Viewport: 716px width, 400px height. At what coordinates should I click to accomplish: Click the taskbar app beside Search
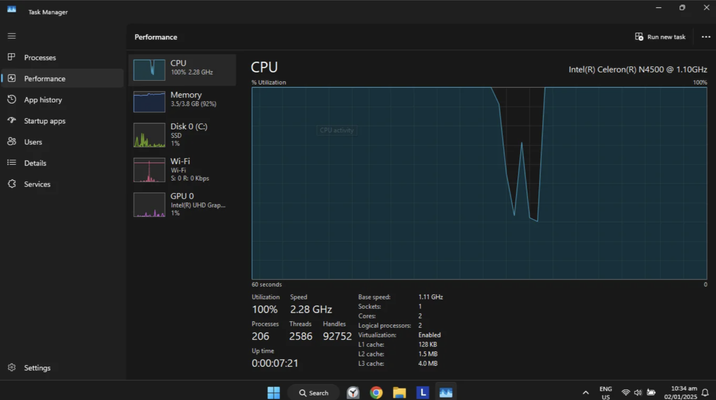pos(353,392)
